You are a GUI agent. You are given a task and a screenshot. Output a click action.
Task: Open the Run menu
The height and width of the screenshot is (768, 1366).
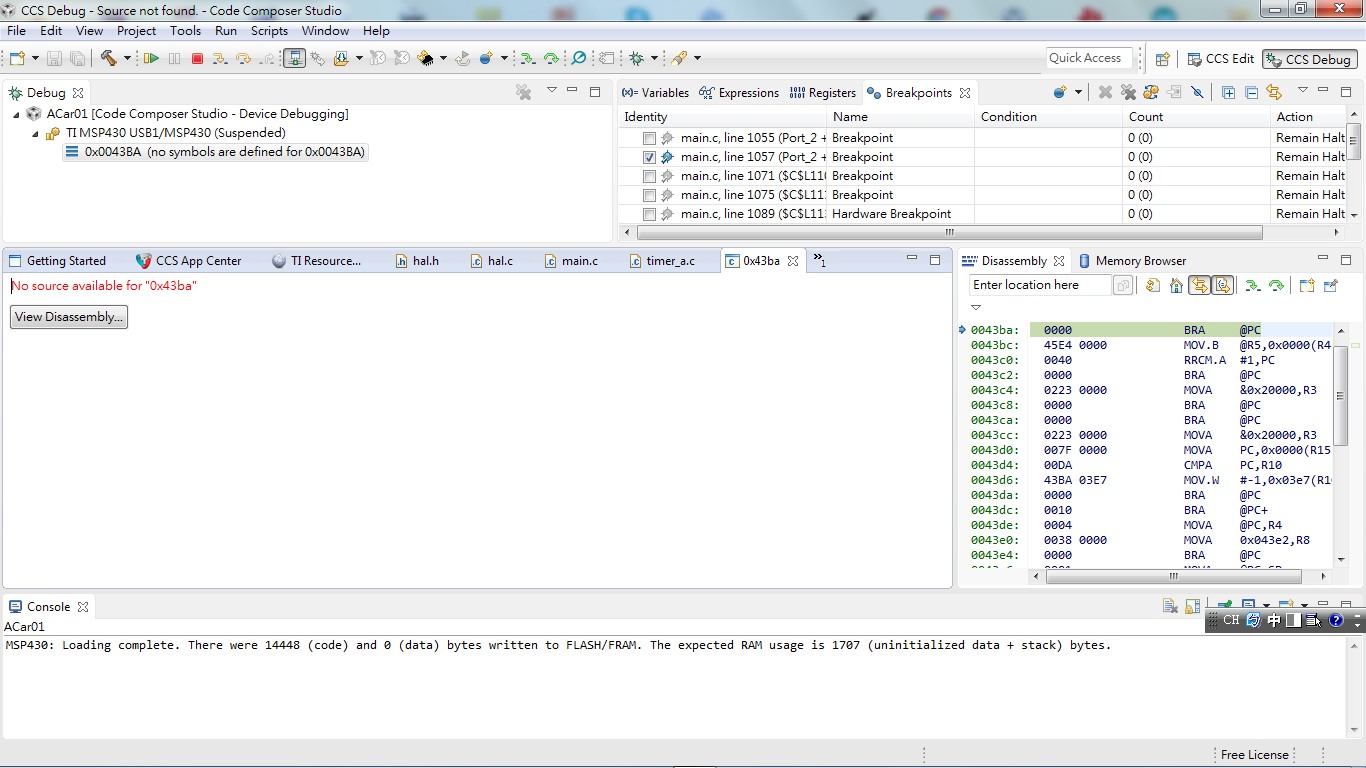(226, 31)
